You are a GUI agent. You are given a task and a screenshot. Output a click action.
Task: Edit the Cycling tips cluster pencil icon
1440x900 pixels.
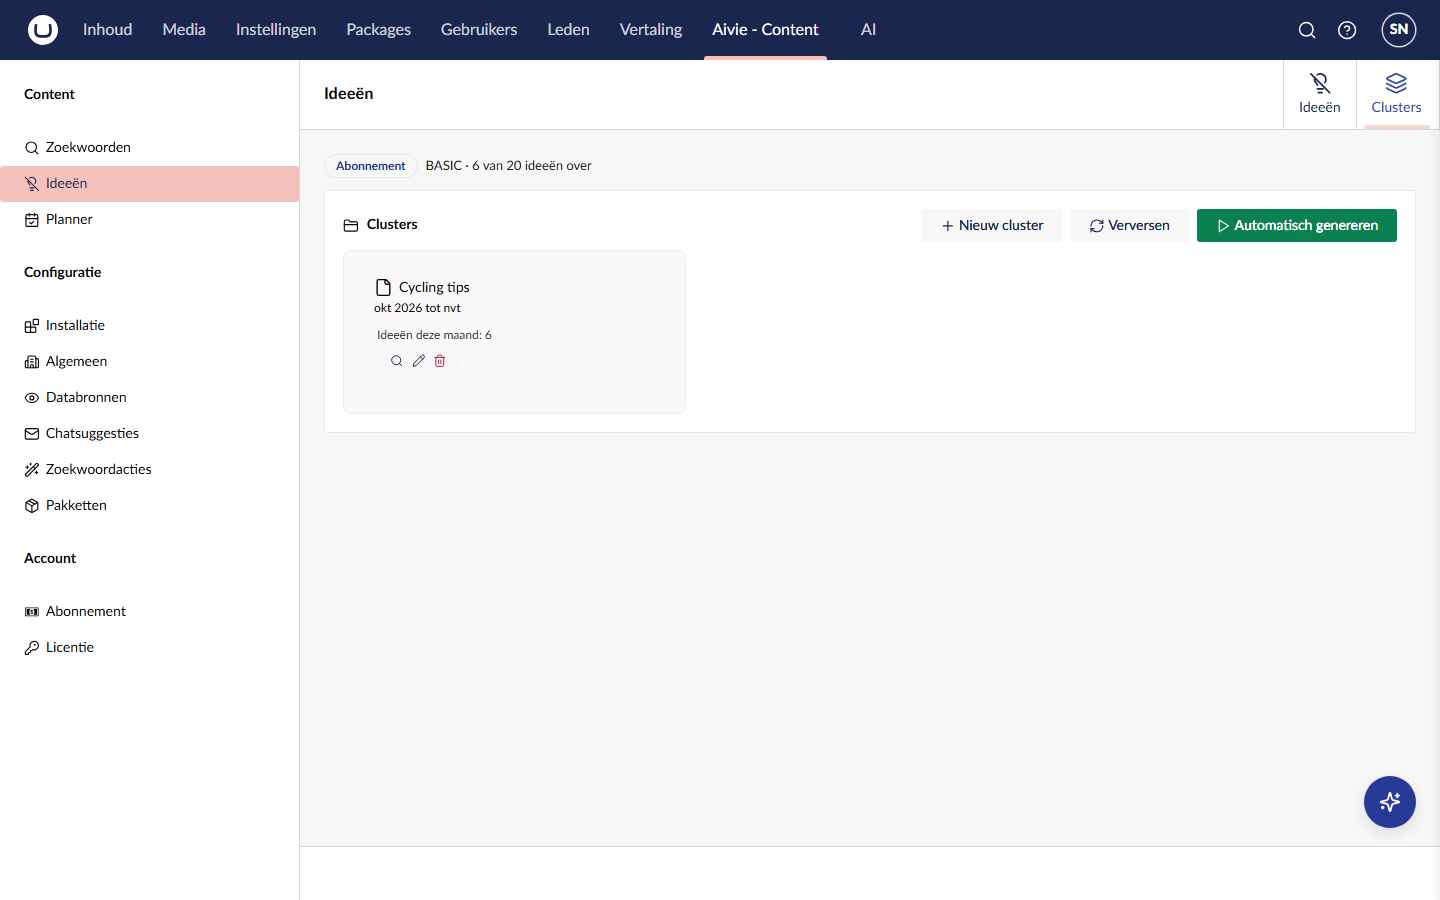coord(419,361)
